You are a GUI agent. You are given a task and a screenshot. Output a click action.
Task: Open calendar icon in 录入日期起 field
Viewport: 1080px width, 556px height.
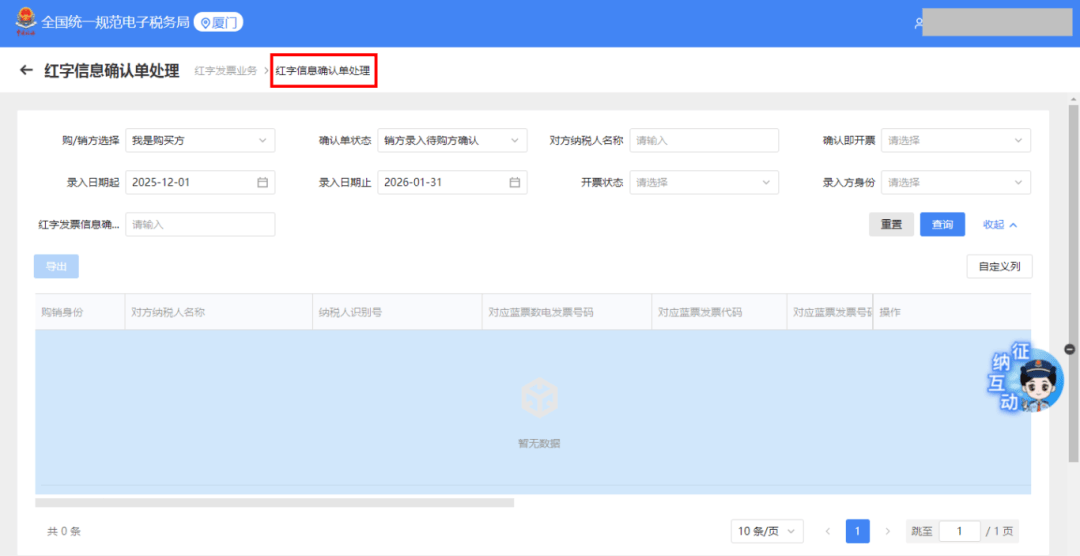click(263, 183)
